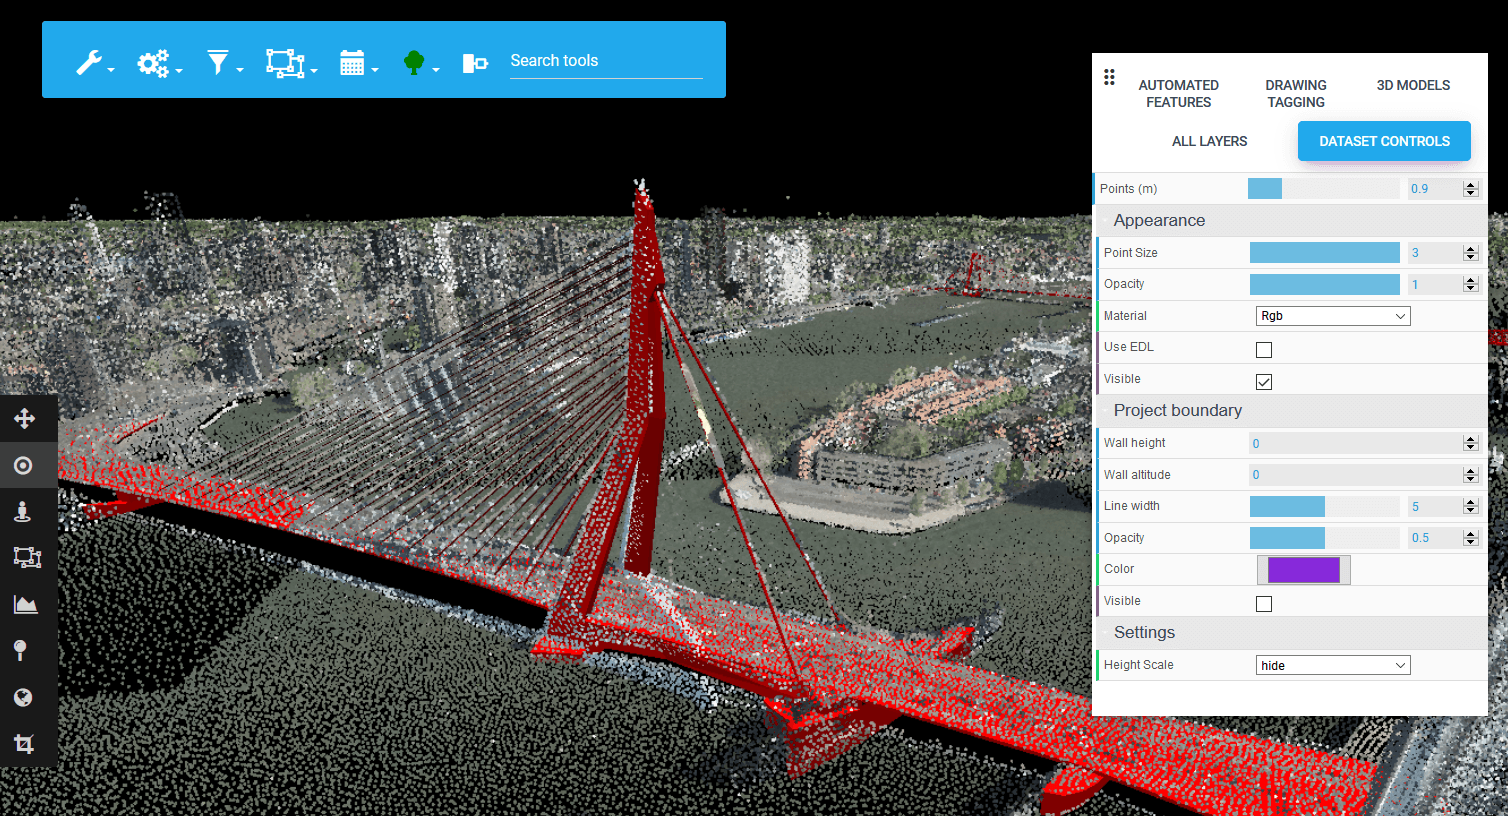
Task: Open the gears processing menu
Action: pyautogui.click(x=153, y=64)
